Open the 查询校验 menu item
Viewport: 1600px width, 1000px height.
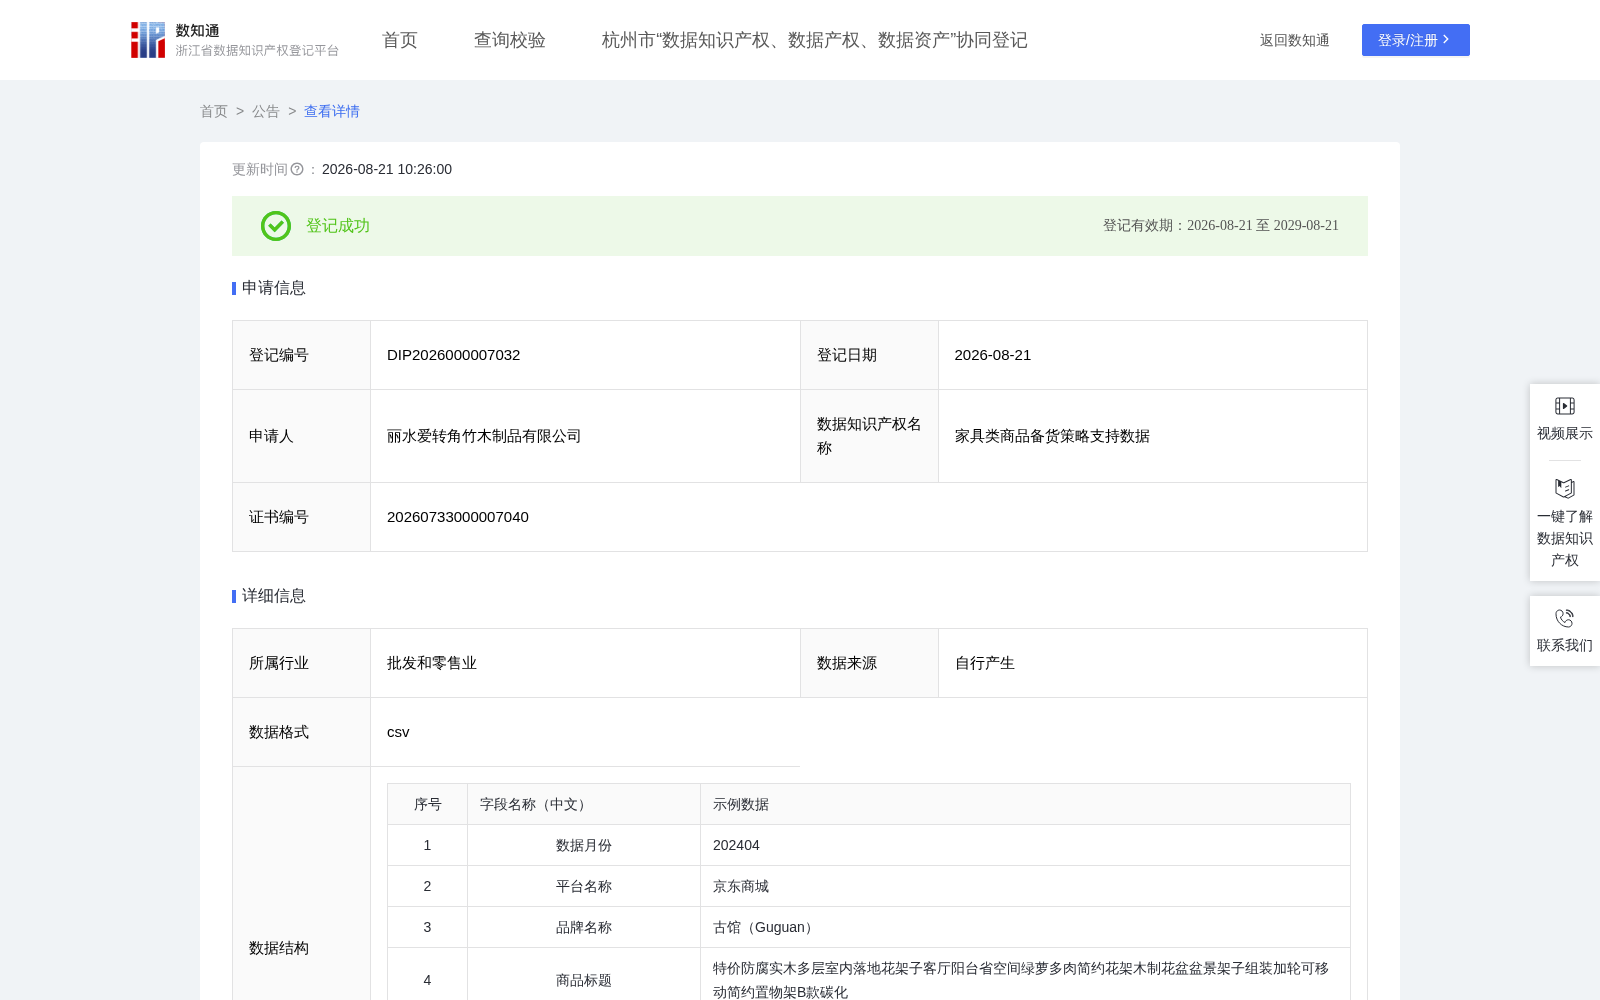tap(510, 40)
